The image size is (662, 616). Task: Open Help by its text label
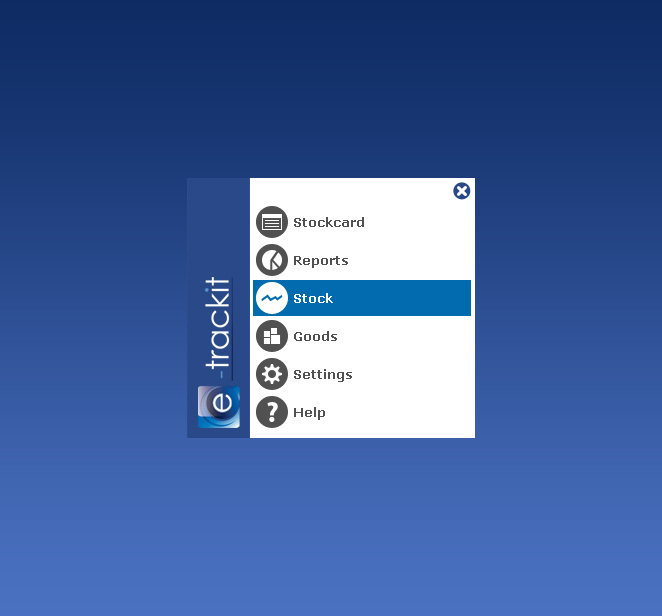click(x=309, y=412)
